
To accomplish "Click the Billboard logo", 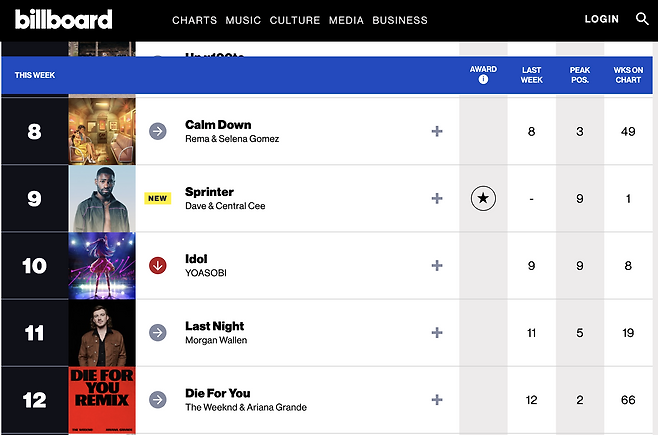I will point(64,19).
